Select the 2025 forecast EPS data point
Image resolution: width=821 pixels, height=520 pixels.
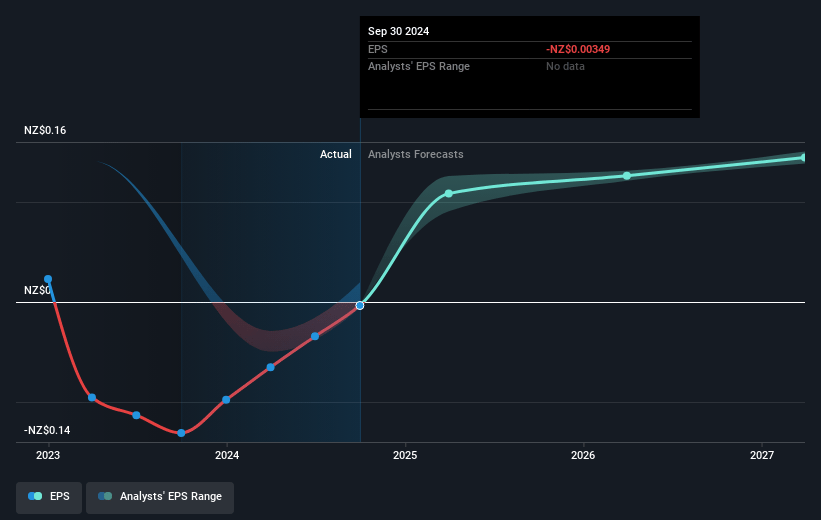[449, 194]
